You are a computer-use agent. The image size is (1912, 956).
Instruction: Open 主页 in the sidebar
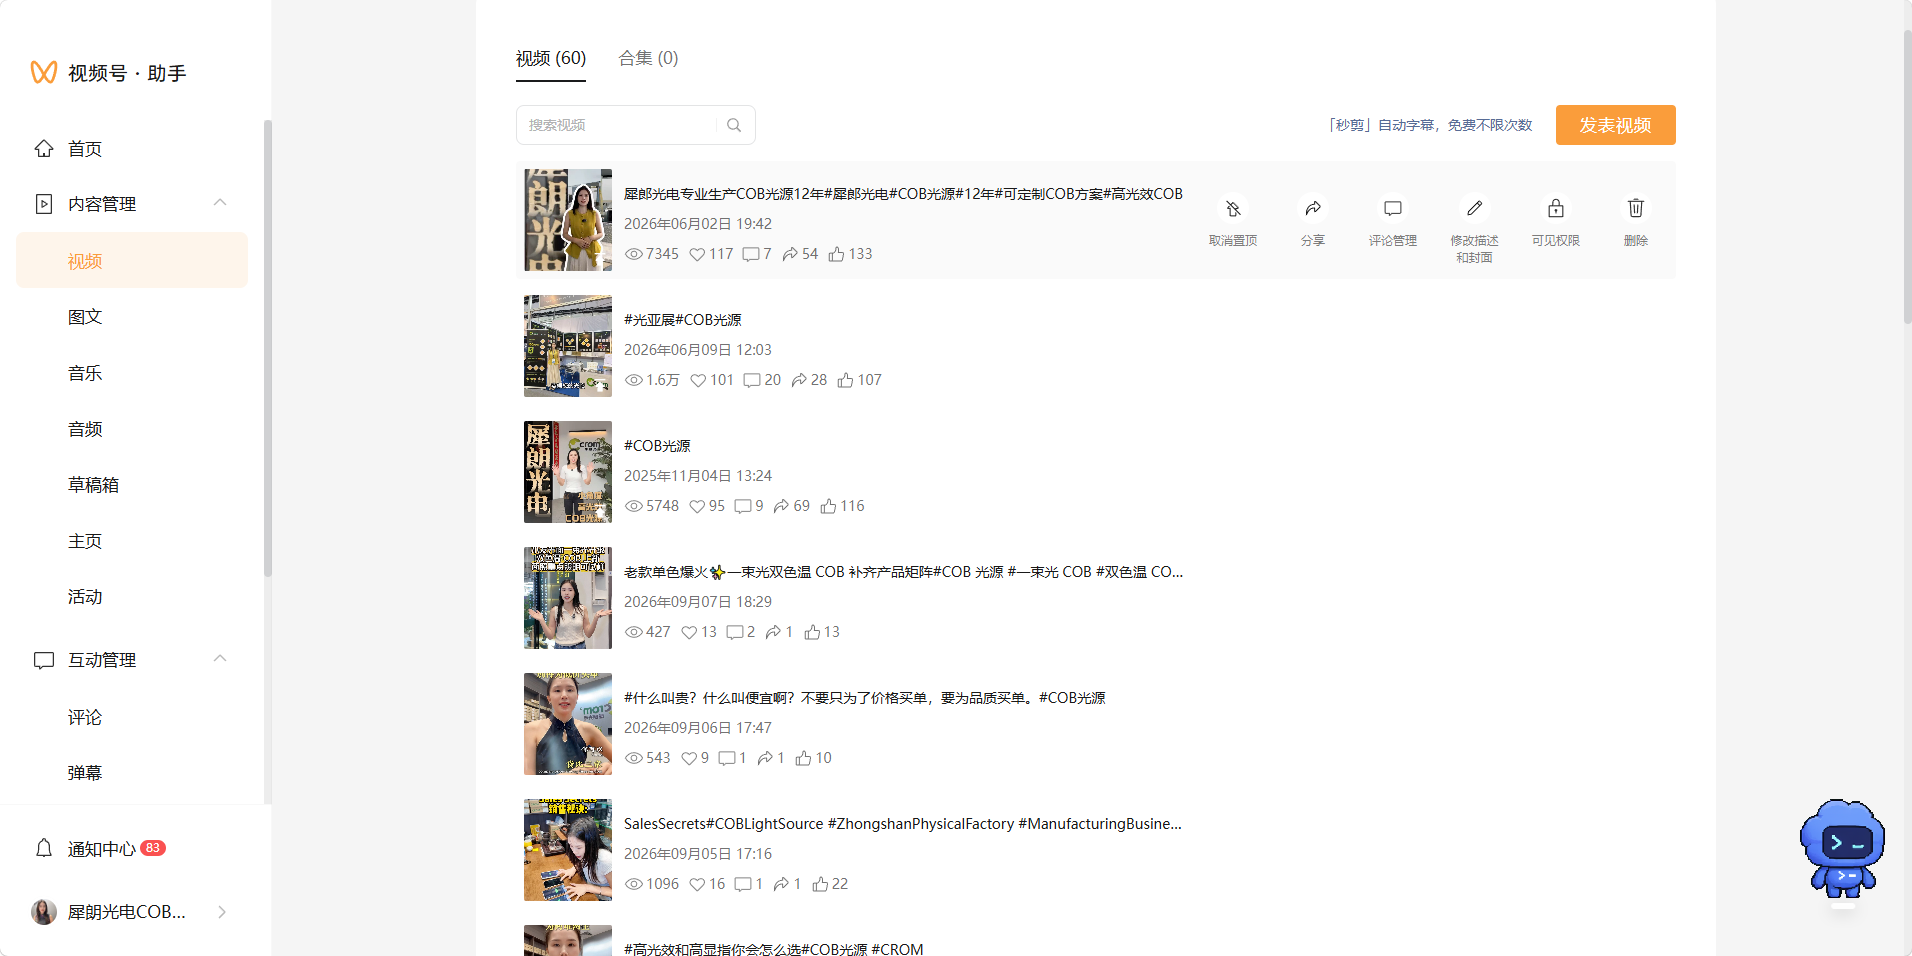pos(85,541)
